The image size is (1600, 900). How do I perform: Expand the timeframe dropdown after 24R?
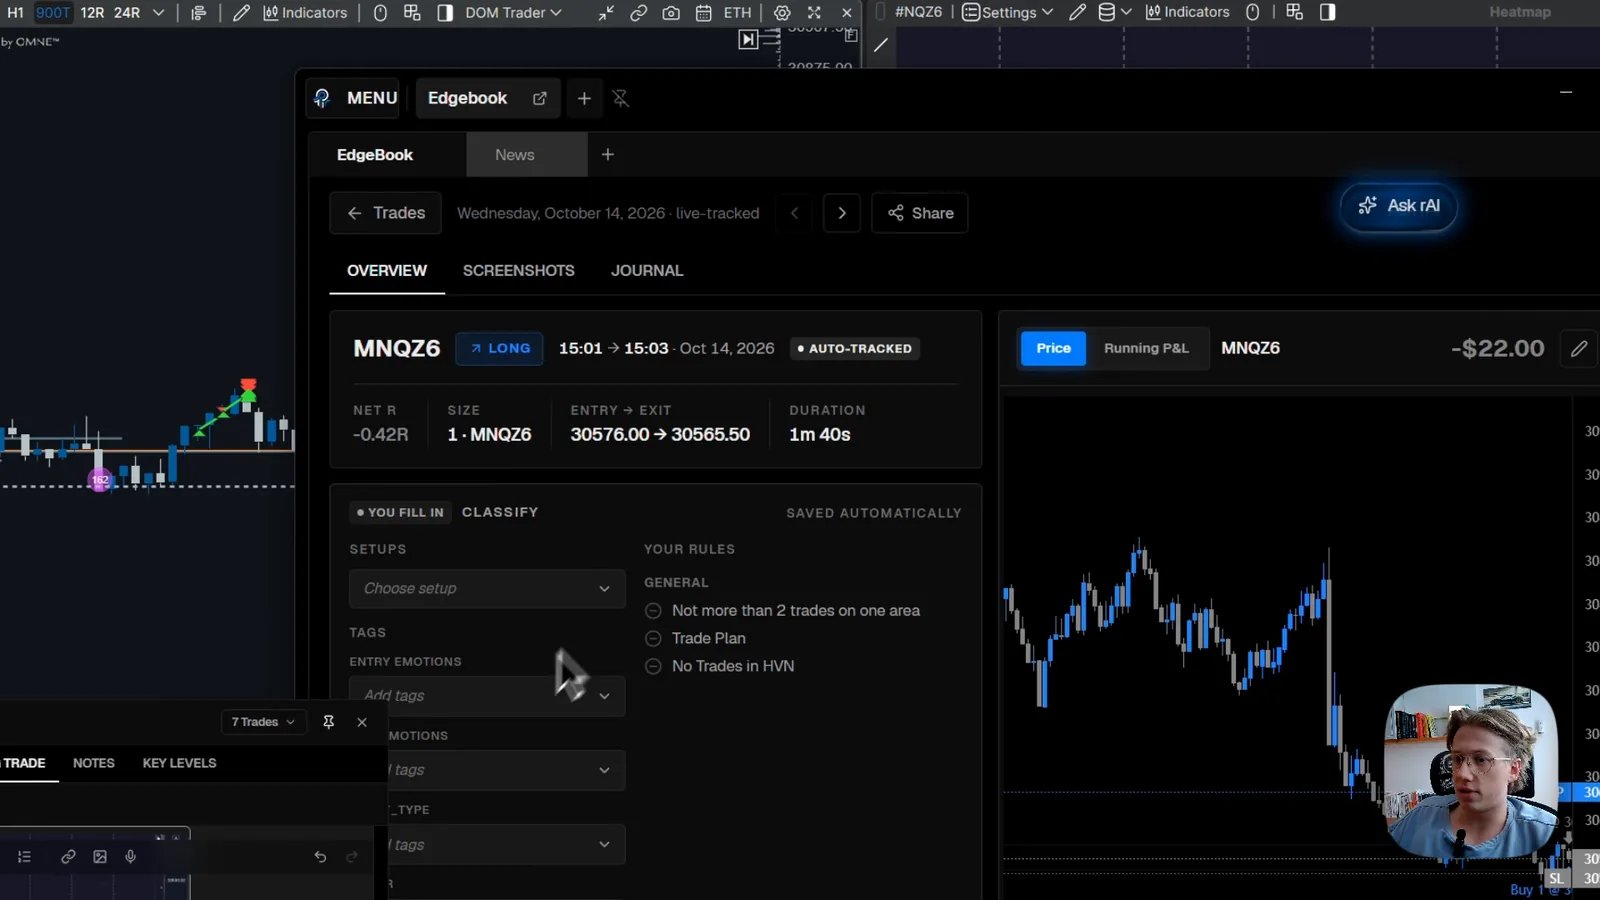(x=158, y=13)
